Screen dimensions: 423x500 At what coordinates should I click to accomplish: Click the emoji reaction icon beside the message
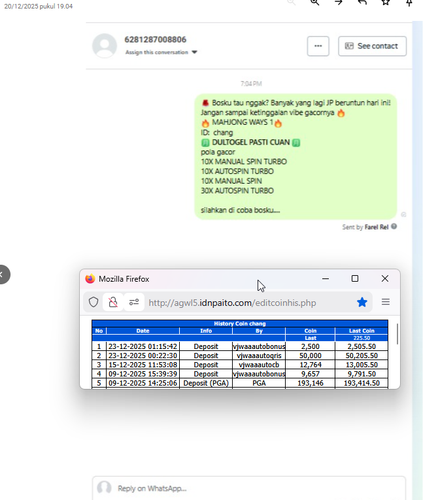pos(403,214)
